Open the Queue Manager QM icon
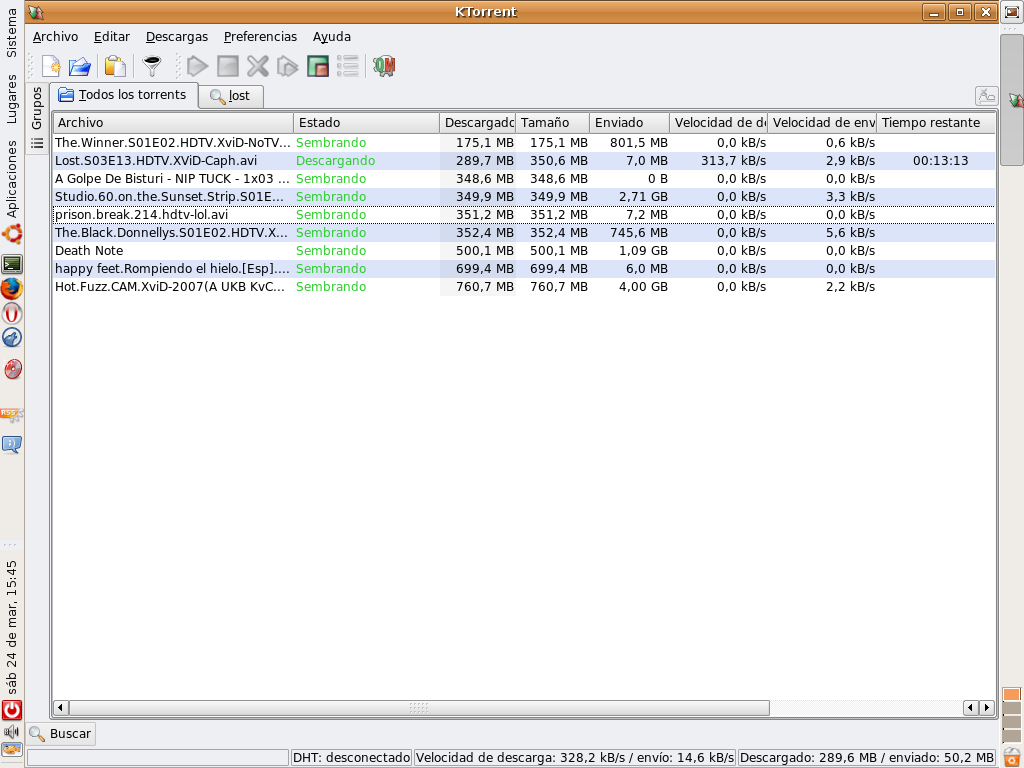1024x768 pixels. click(x=384, y=66)
